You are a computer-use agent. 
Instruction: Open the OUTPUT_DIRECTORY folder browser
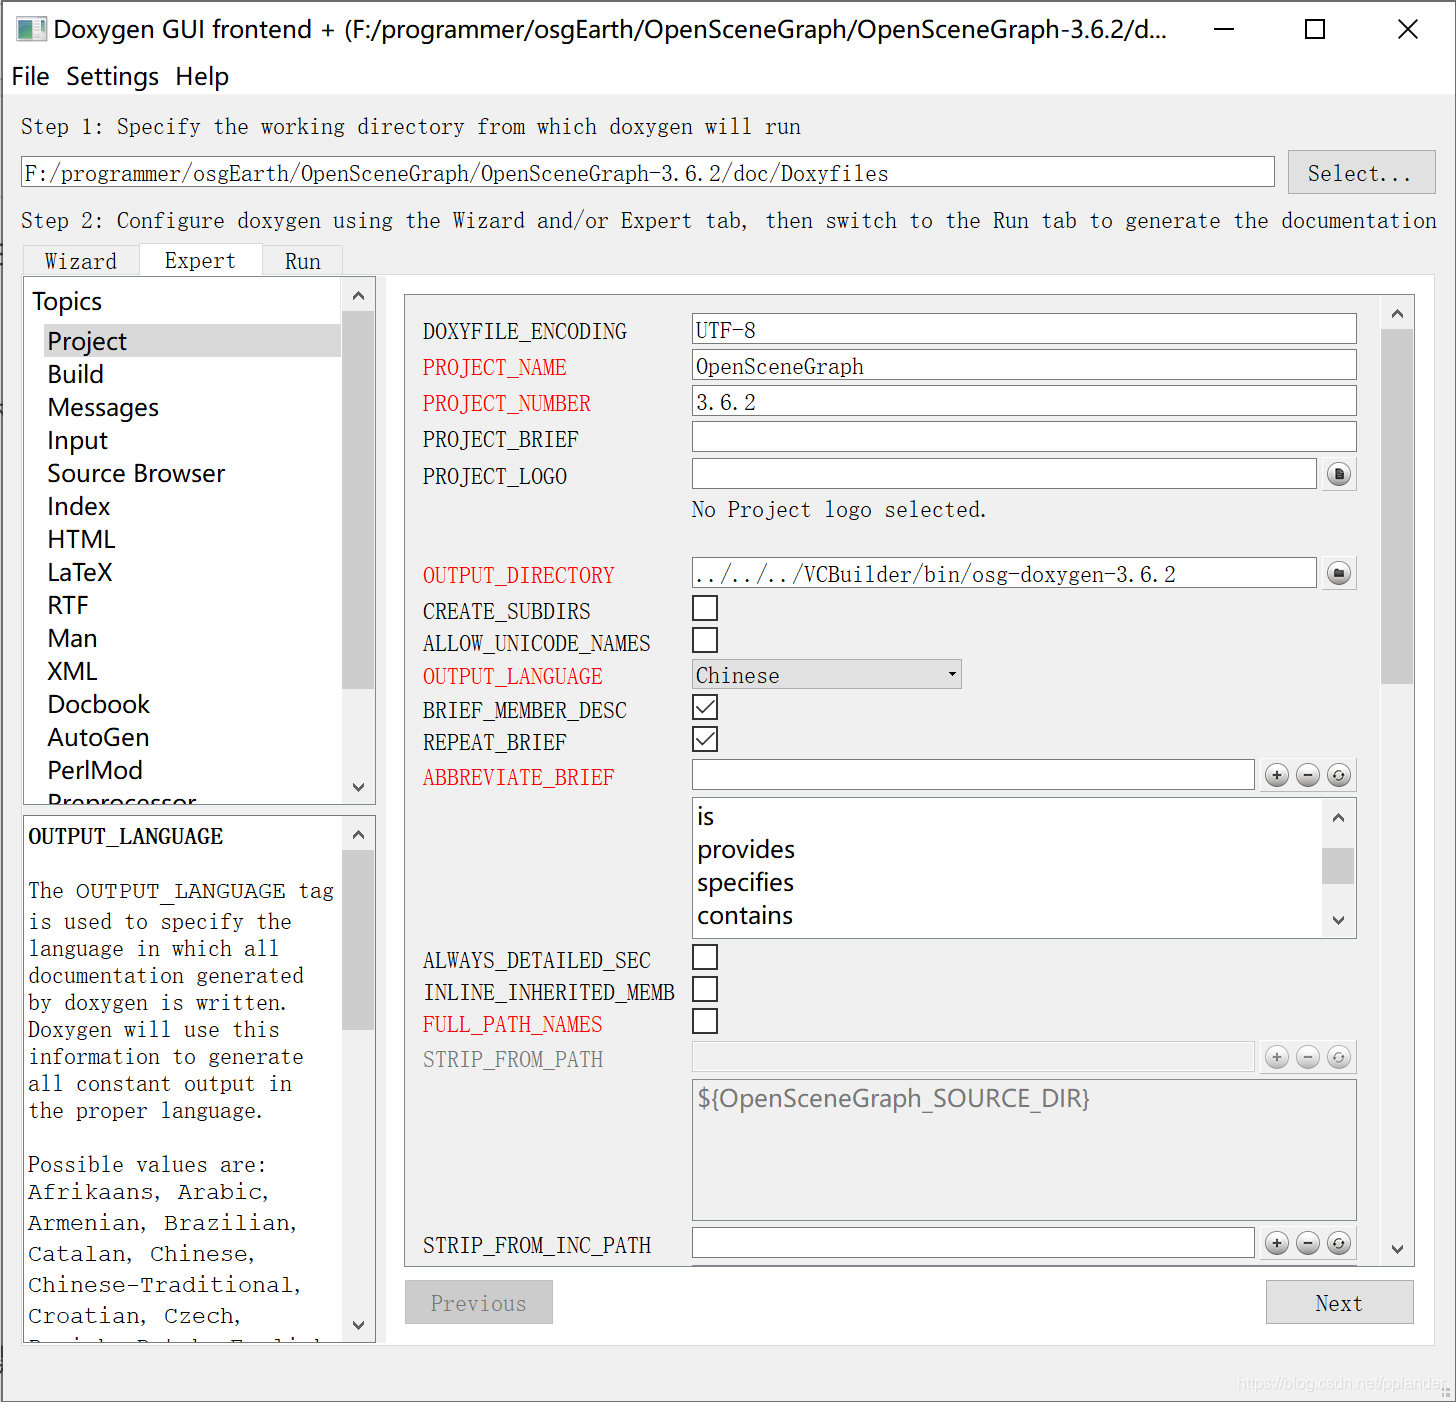[x=1339, y=572]
